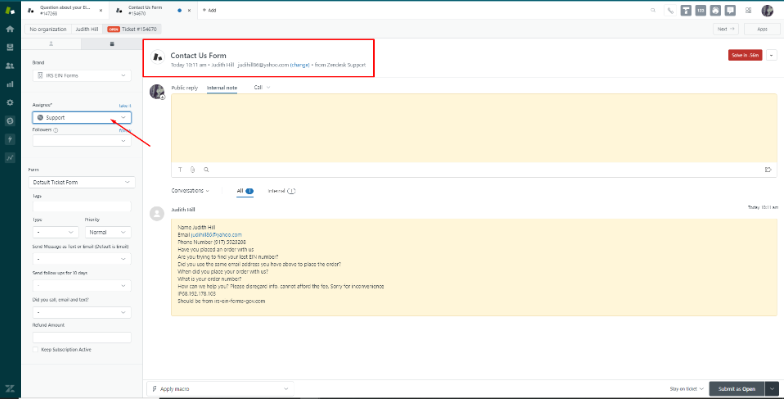784x399 pixels.
Task: Click the Refund Amount input field
Action: (x=82, y=338)
